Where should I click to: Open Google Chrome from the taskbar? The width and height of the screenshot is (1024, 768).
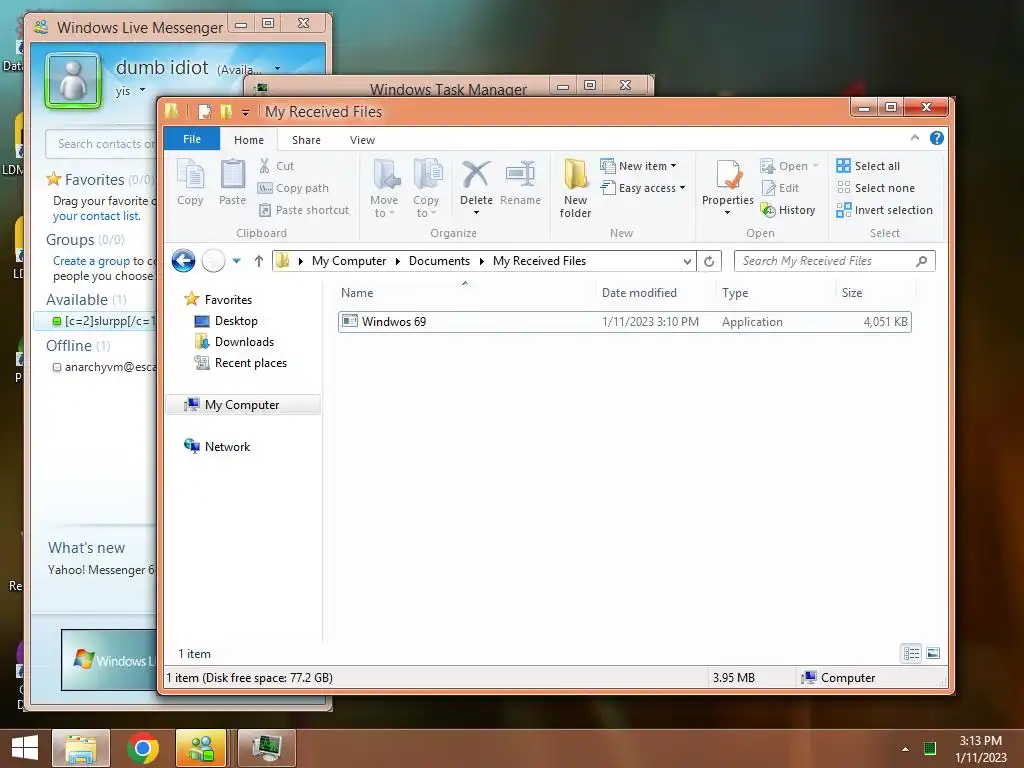tap(143, 748)
